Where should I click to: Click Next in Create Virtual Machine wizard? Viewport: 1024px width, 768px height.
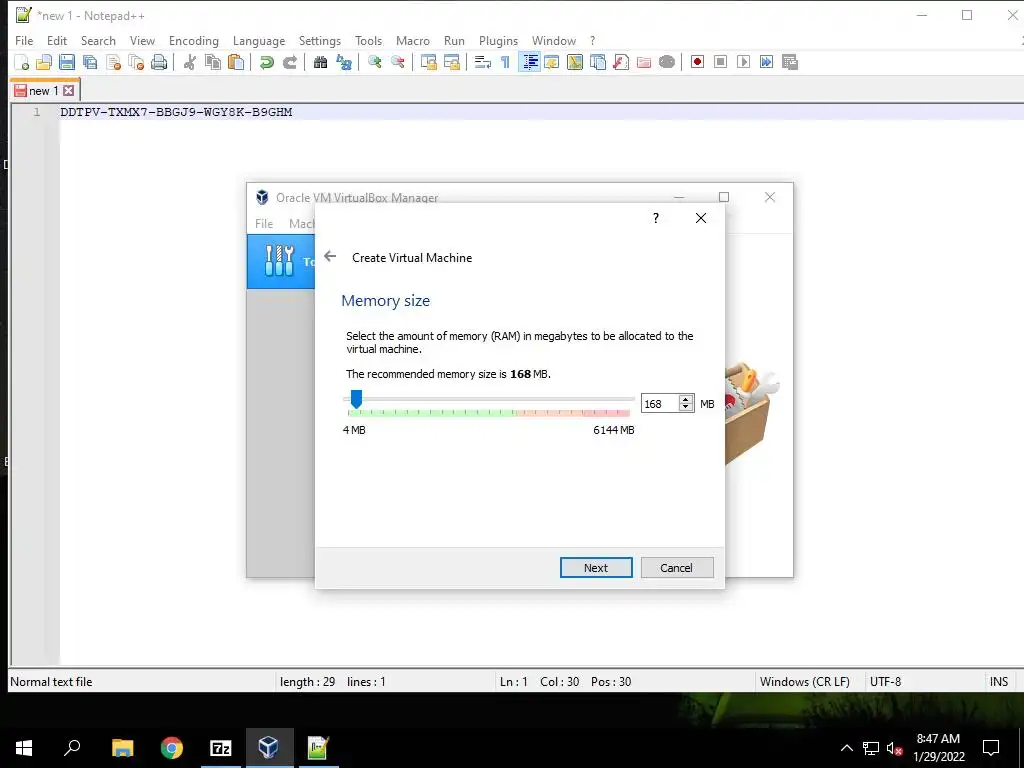tap(596, 568)
